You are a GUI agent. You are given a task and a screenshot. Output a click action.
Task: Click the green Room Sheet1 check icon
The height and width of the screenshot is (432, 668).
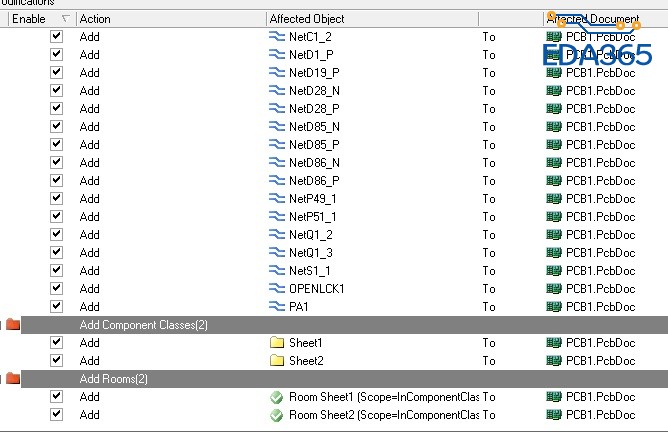click(278, 396)
